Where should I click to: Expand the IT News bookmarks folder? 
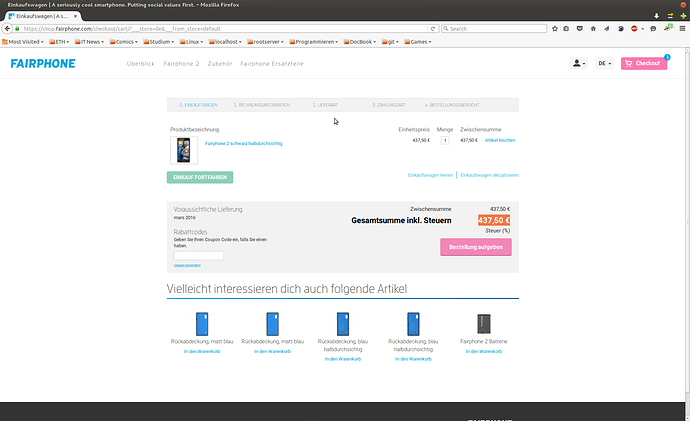[89, 42]
